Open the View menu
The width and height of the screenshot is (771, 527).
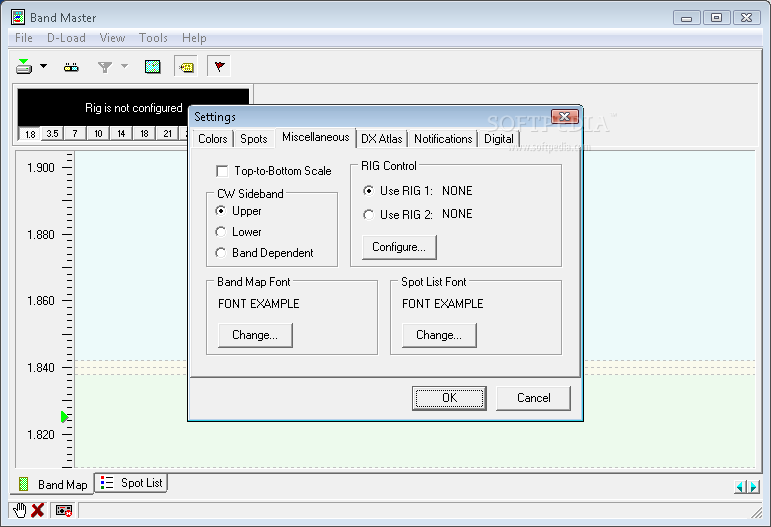click(x=112, y=38)
